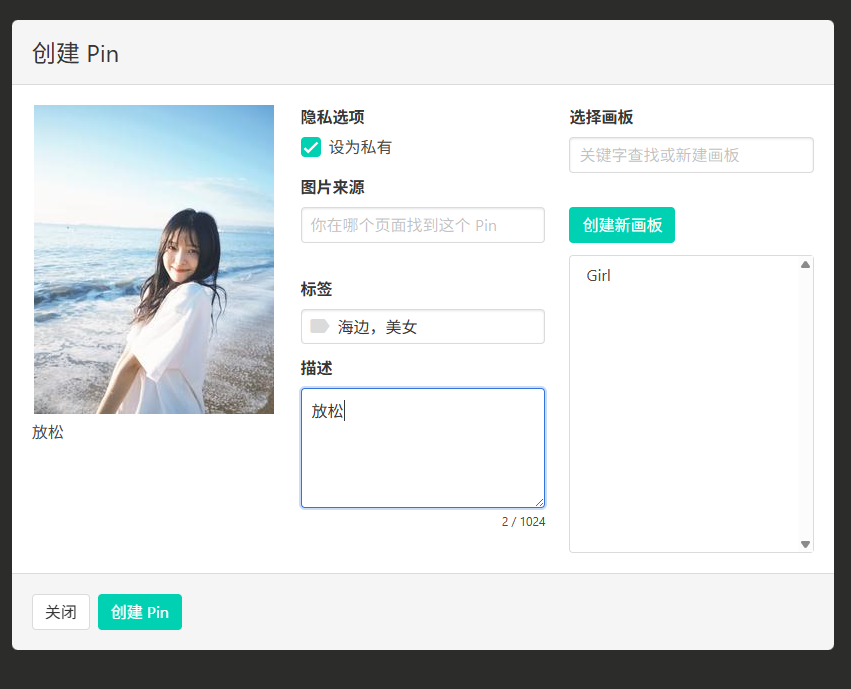The width and height of the screenshot is (851, 689).
Task: Click the 标签 input containing 海边,美女
Action: coord(423,327)
